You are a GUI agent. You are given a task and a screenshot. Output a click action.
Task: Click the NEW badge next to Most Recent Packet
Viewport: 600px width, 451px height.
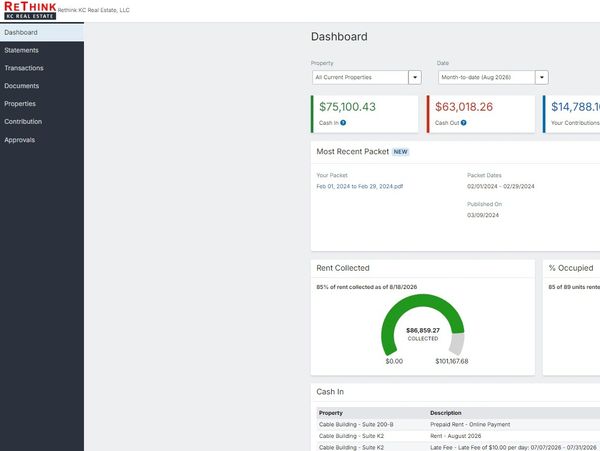pyautogui.click(x=401, y=152)
